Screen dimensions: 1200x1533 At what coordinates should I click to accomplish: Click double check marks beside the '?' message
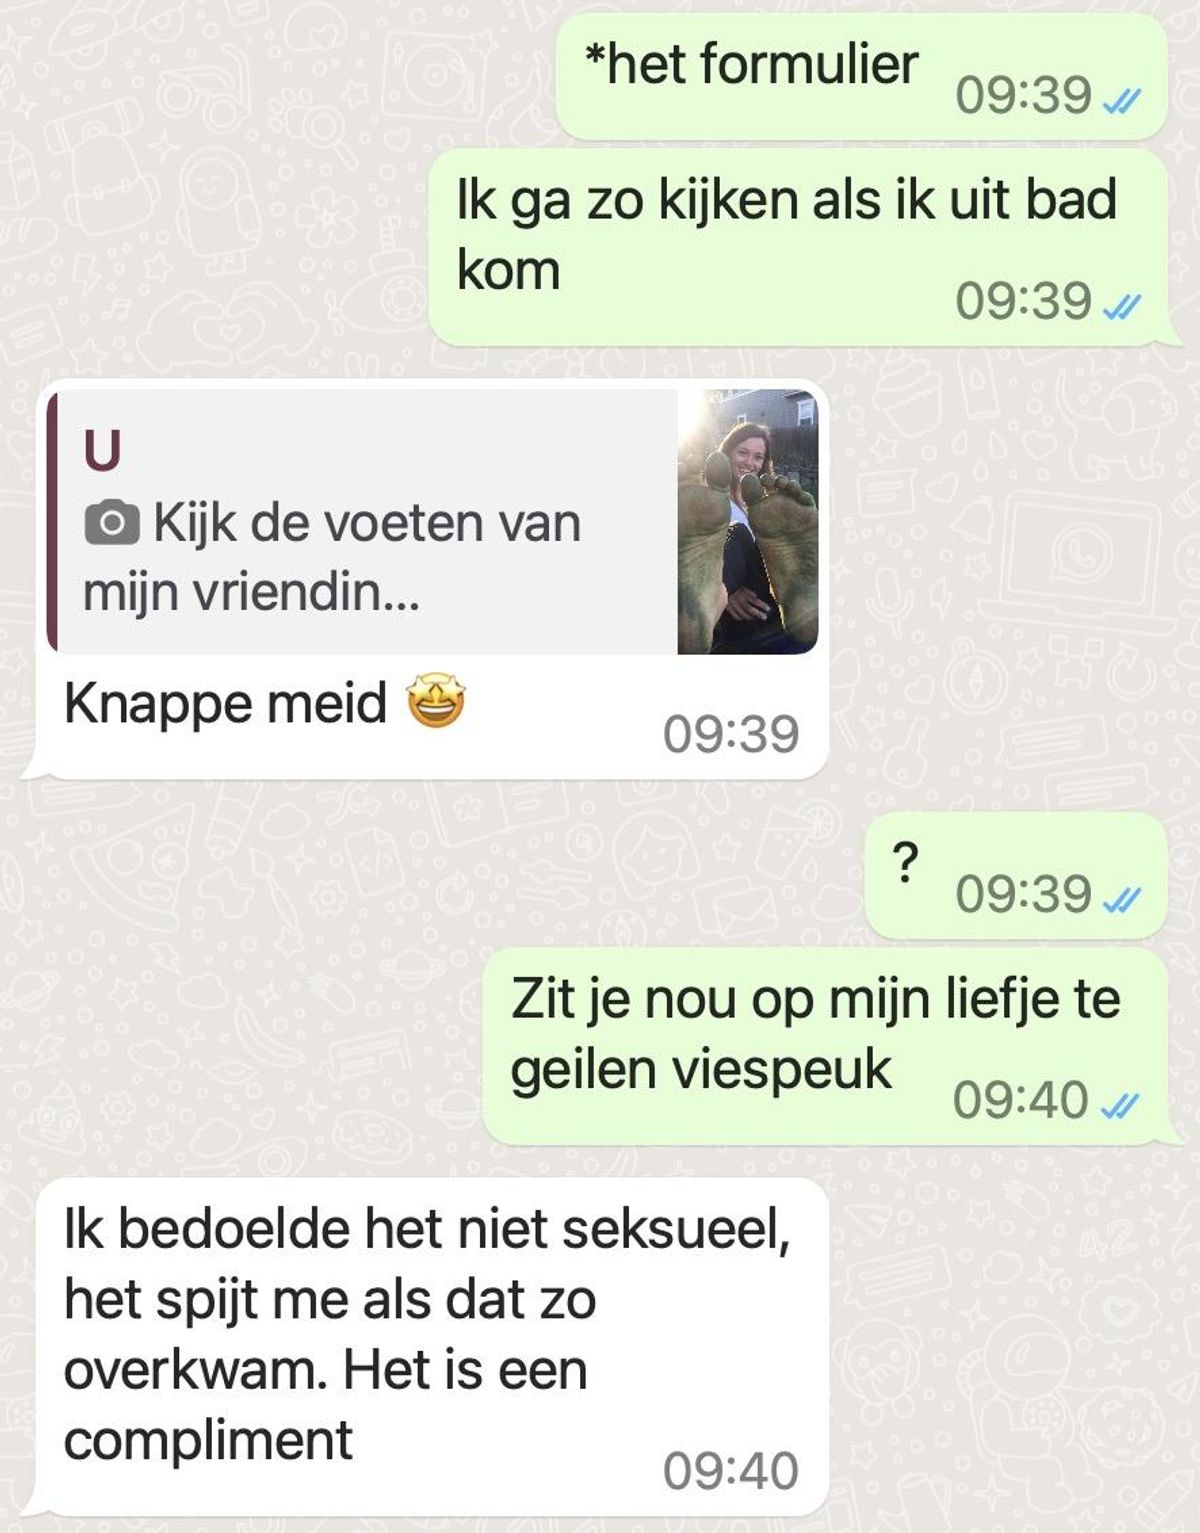(x=1121, y=899)
